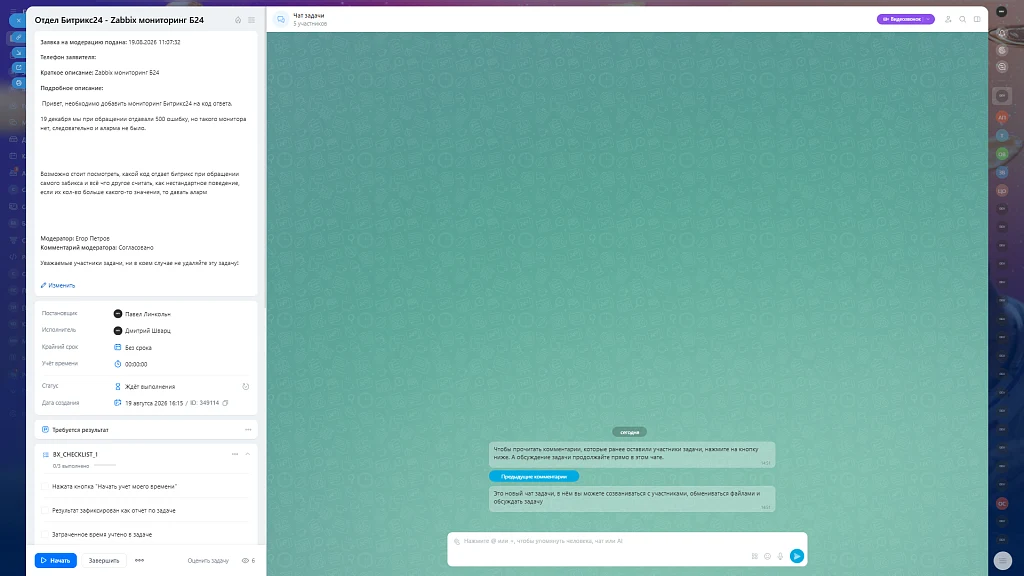Collapse the BX_CHECKLIST_1 checklist chevron
The width and height of the screenshot is (1024, 576).
(x=248, y=454)
